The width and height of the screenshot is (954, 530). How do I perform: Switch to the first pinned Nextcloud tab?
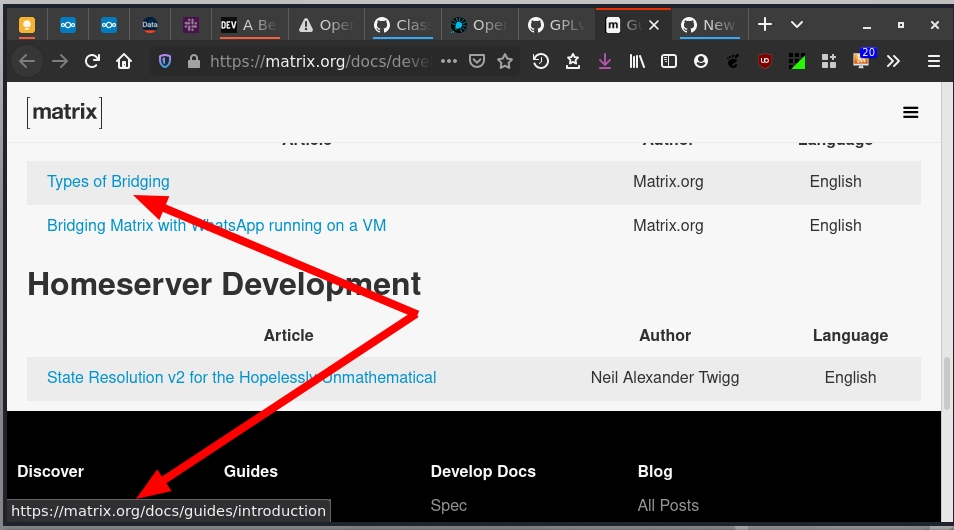coord(68,25)
